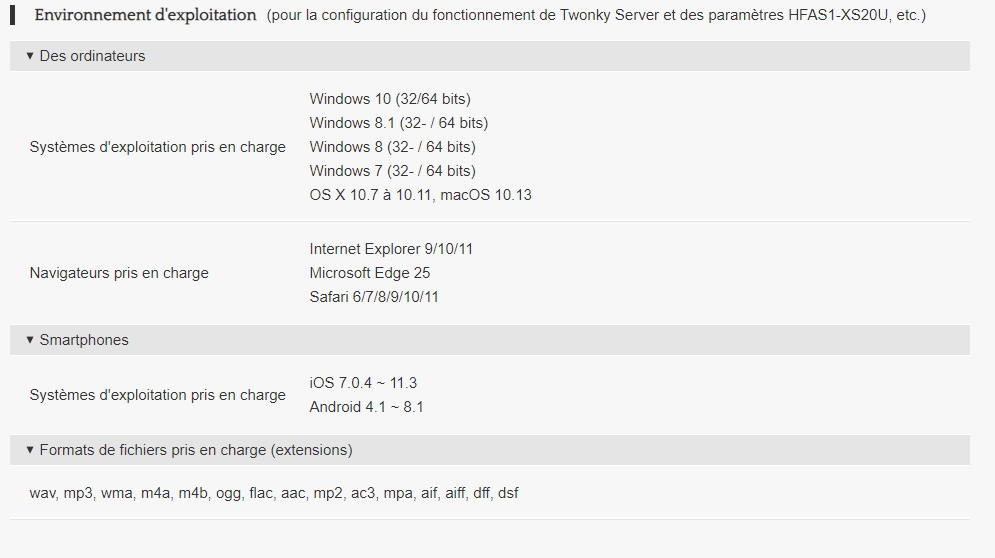Viewport: 995px width, 558px height.
Task: Collapse the Formats de fichiers triangle
Action: pyautogui.click(x=30, y=449)
